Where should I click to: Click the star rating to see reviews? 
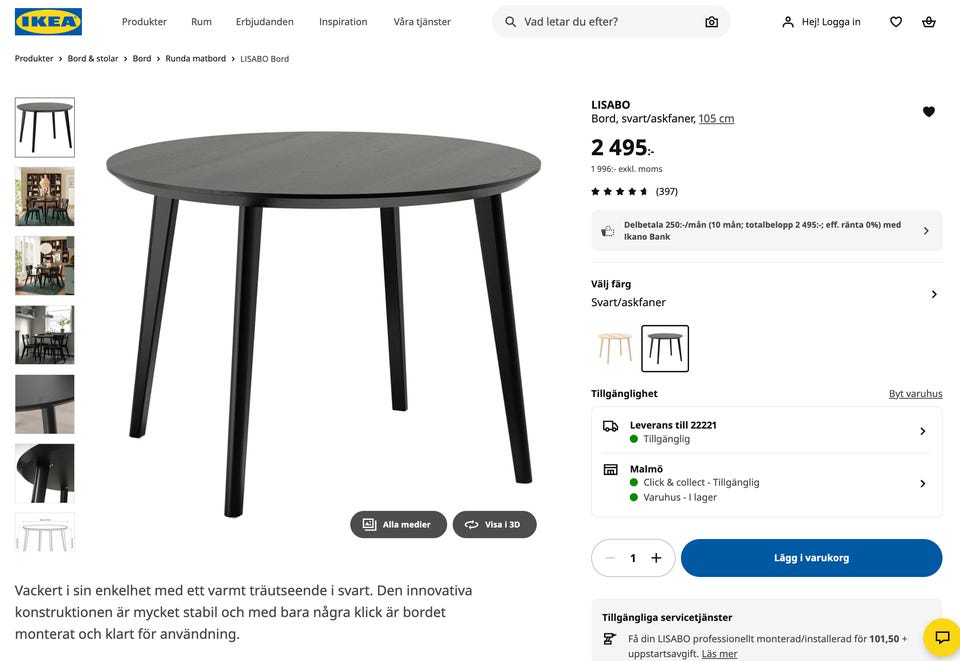(620, 191)
